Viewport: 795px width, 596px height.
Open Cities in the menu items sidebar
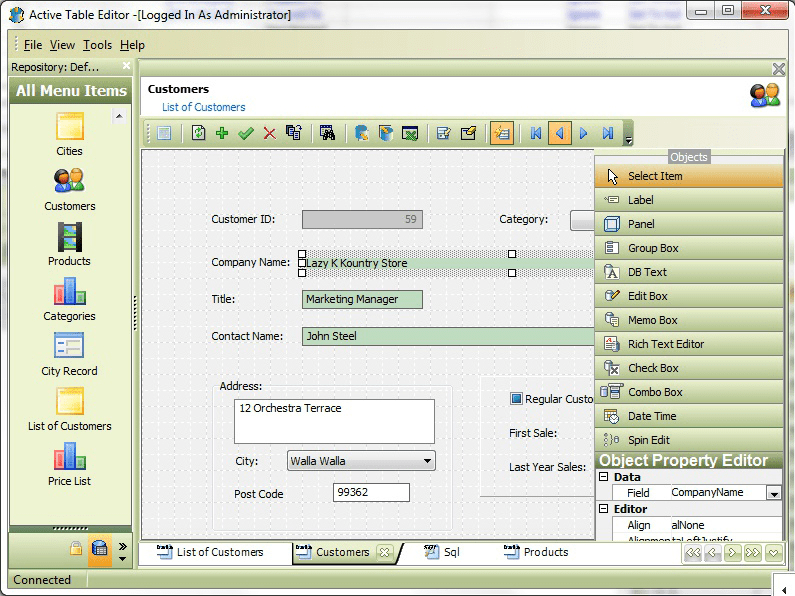pyautogui.click(x=69, y=134)
